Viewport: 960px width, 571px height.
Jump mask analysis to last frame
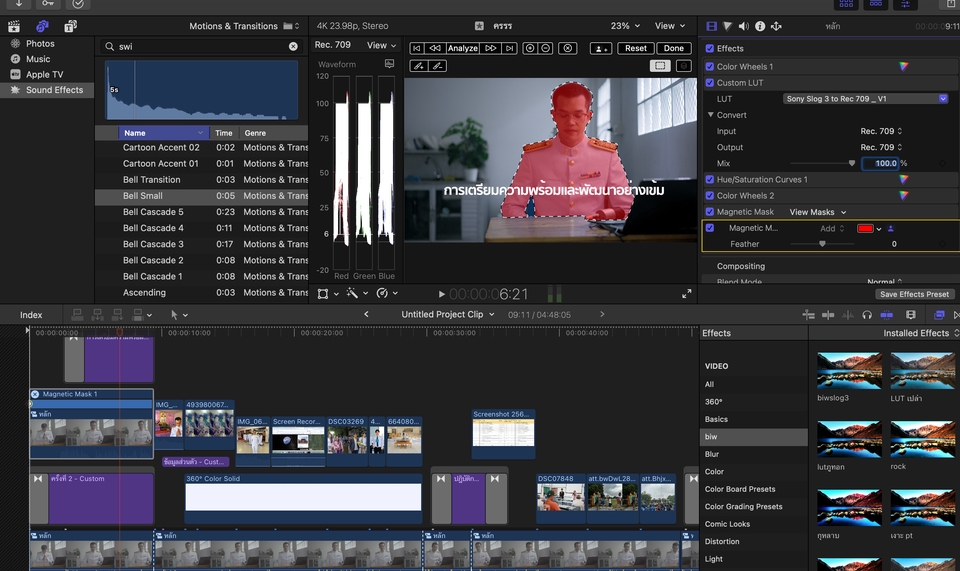pyautogui.click(x=509, y=48)
